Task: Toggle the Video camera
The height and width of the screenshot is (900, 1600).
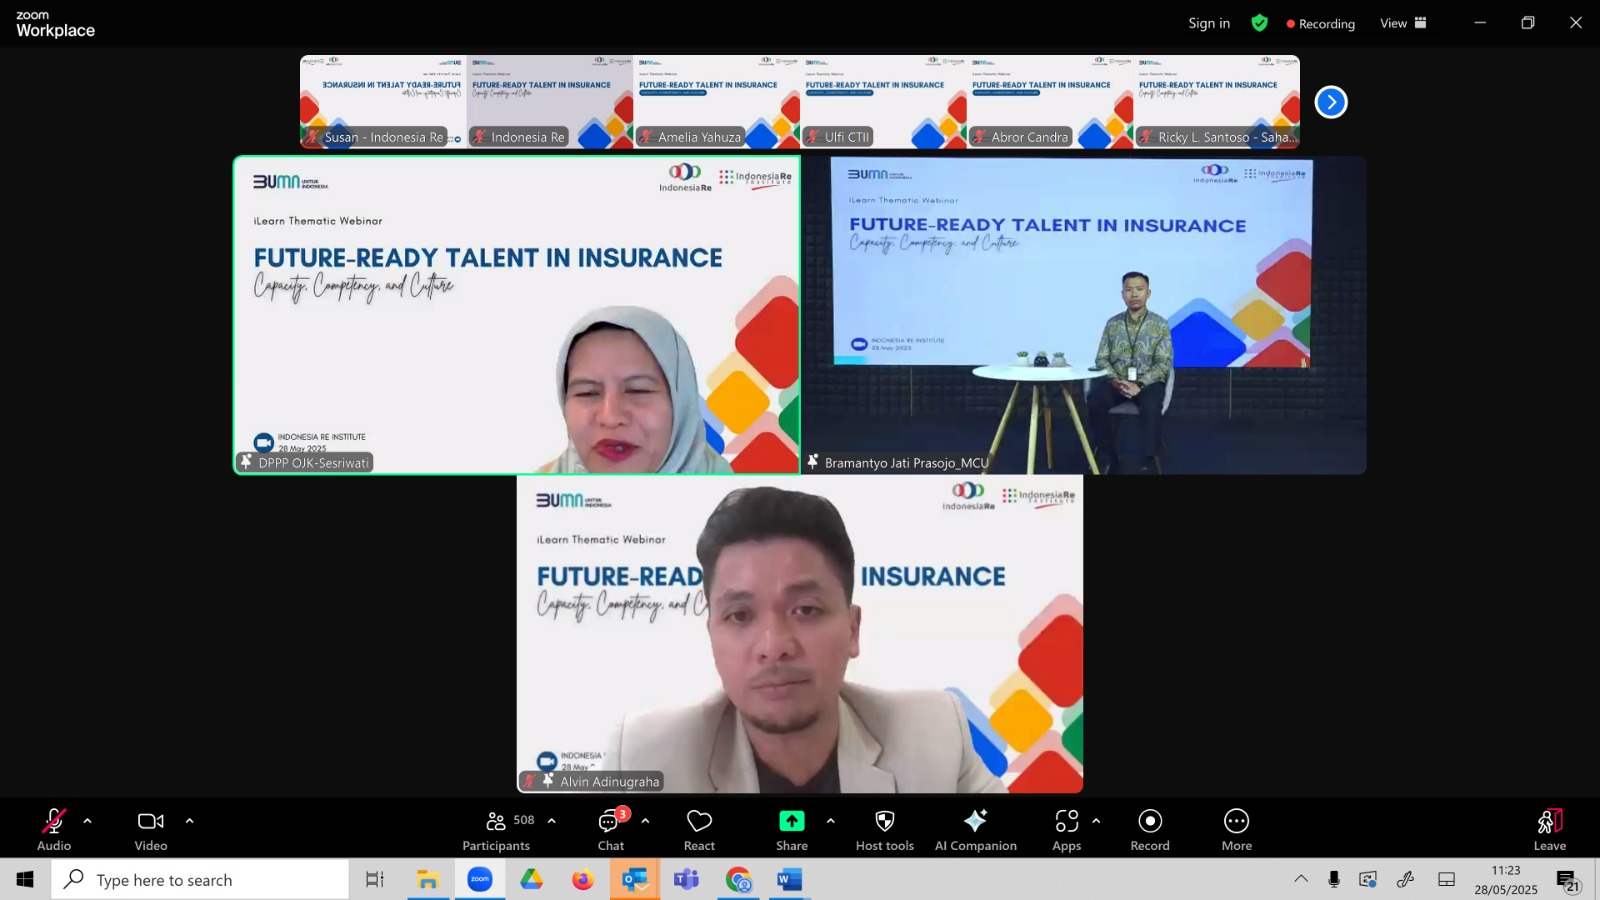Action: click(151, 830)
